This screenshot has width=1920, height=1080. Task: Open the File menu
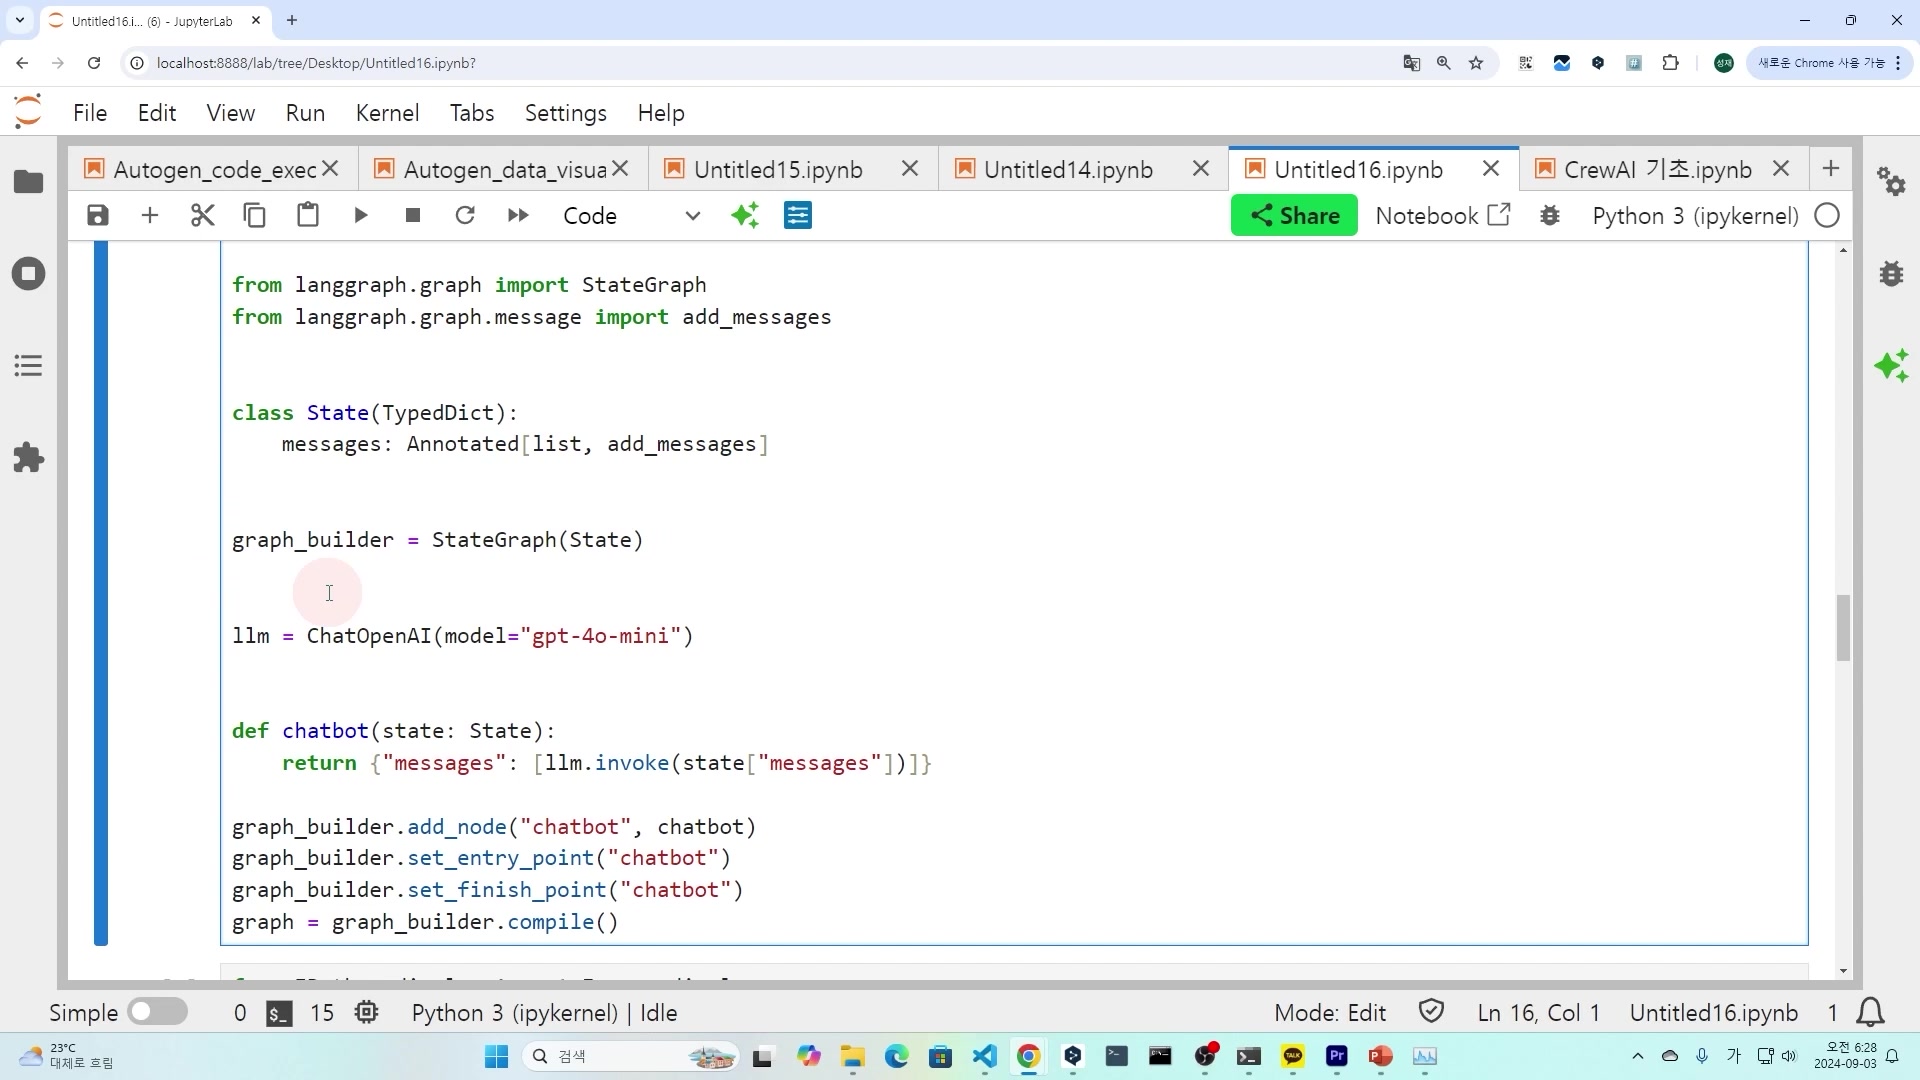point(90,113)
